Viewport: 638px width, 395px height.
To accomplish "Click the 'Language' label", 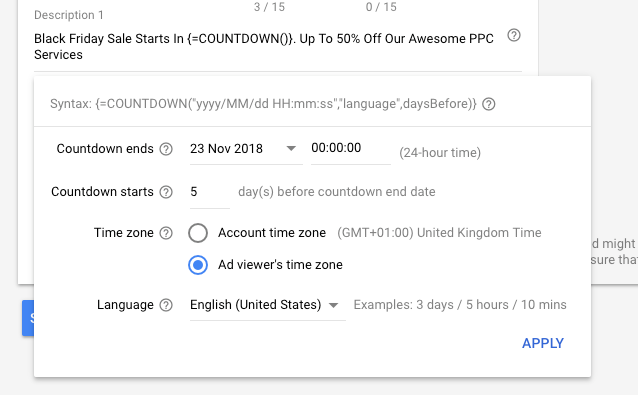I will (x=125, y=305).
